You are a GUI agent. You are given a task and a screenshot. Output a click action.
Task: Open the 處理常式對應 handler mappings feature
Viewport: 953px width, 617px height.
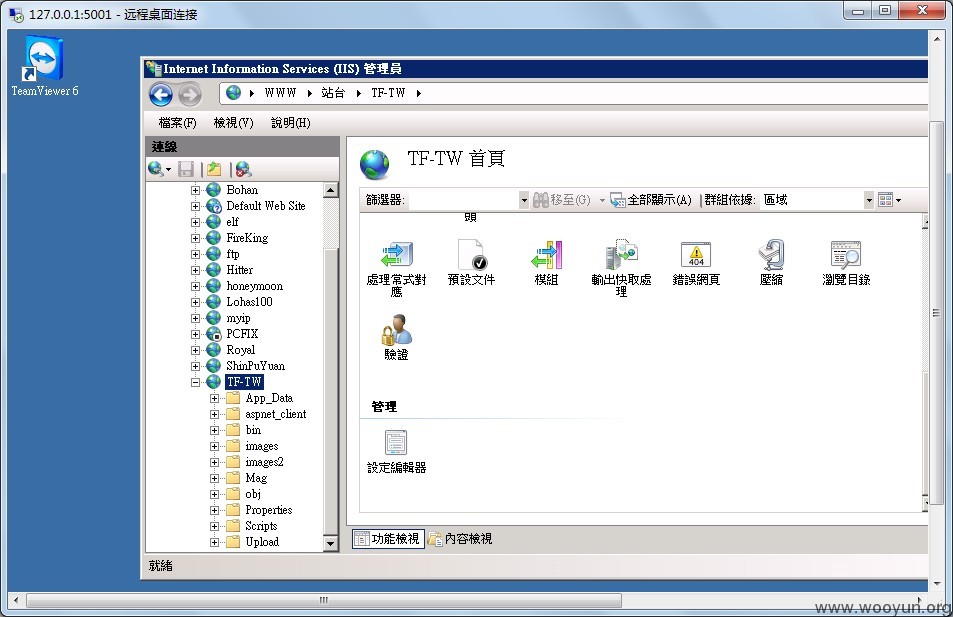(x=396, y=268)
